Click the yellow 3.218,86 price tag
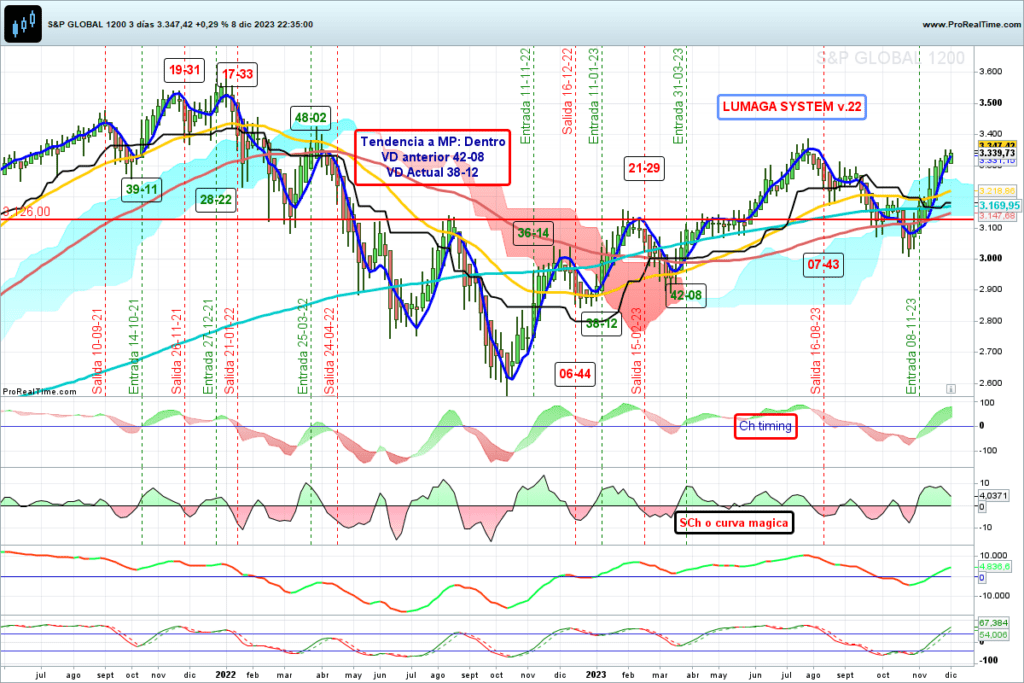 coord(997,191)
